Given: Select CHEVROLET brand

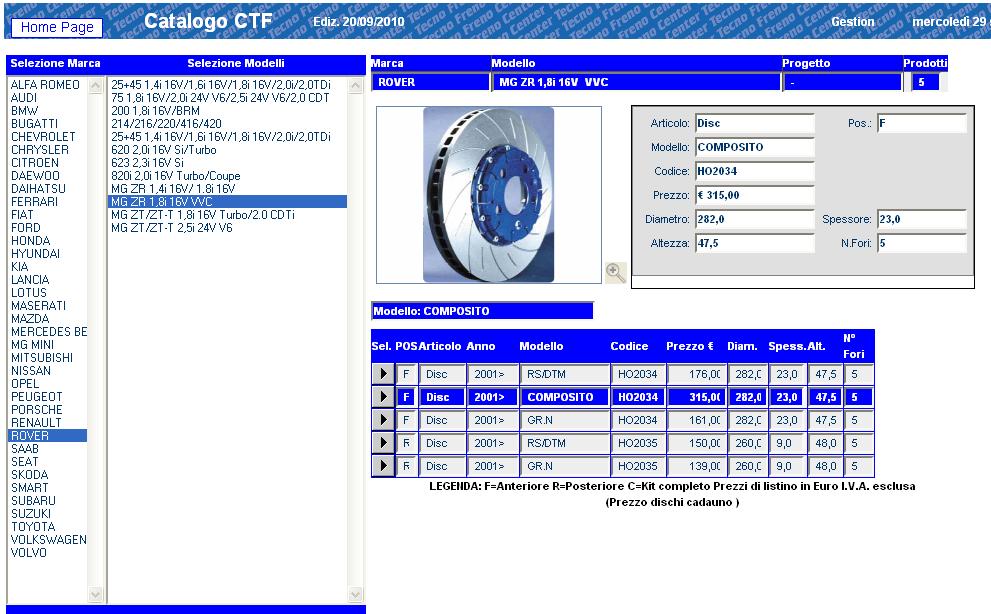Looking at the screenshot, I should [x=43, y=137].
